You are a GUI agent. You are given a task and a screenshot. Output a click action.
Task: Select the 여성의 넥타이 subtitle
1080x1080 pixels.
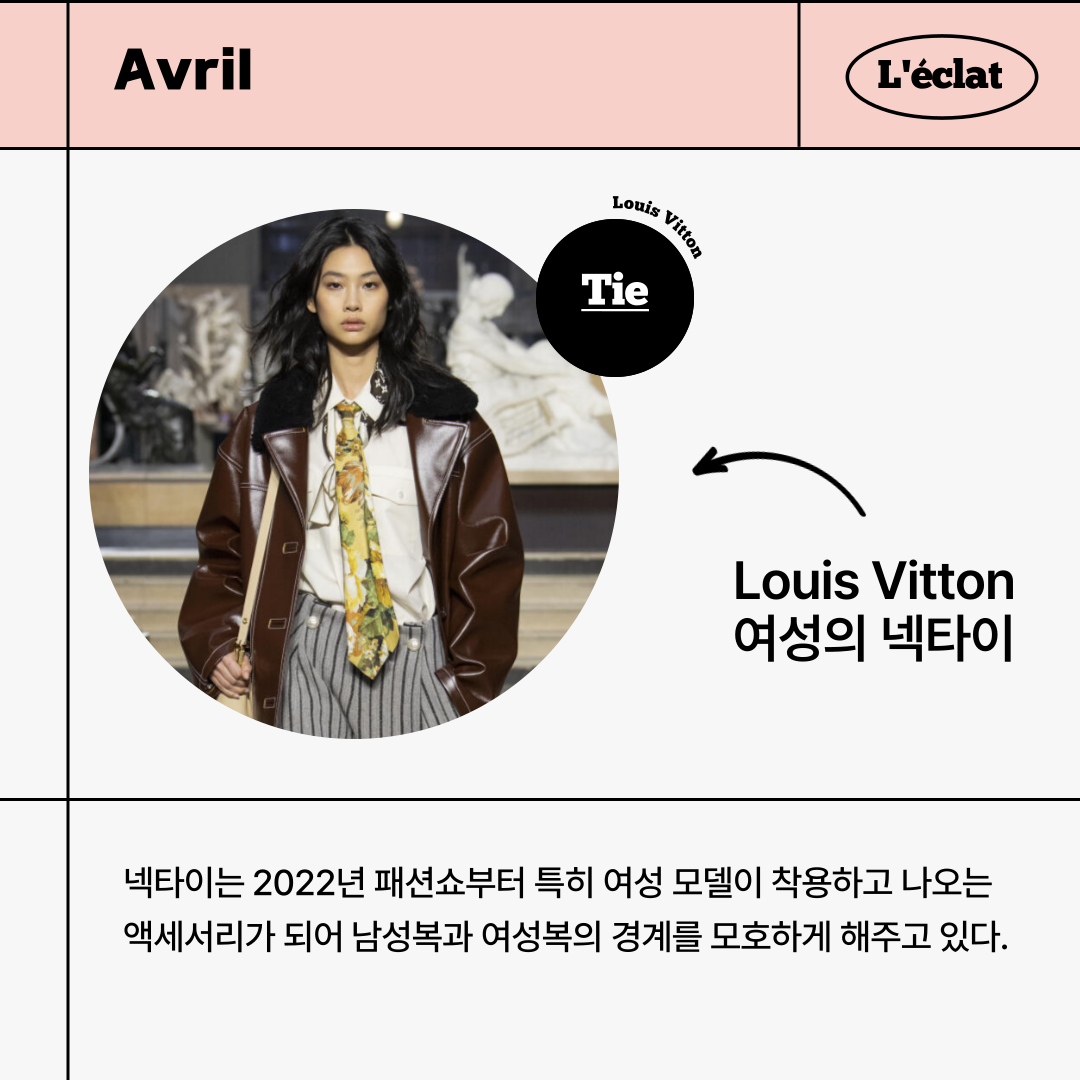[x=873, y=638]
